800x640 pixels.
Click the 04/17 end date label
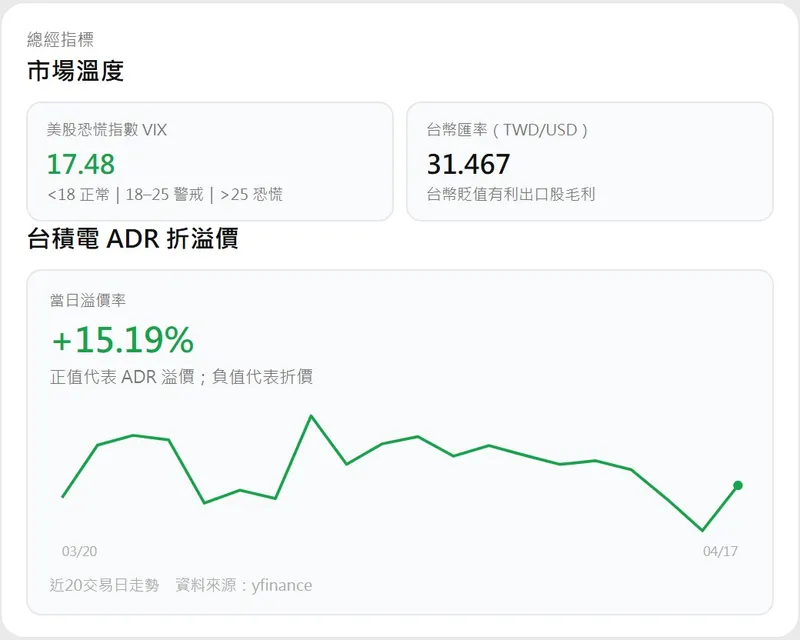coord(720,551)
